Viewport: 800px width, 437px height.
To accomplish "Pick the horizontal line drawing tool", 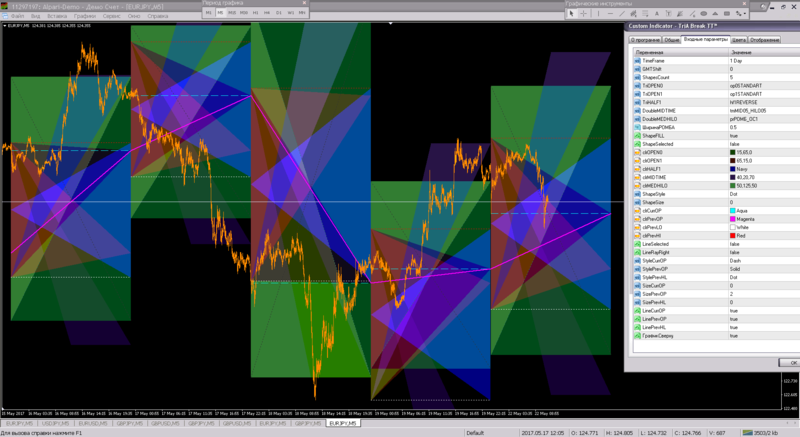I will coord(610,14).
